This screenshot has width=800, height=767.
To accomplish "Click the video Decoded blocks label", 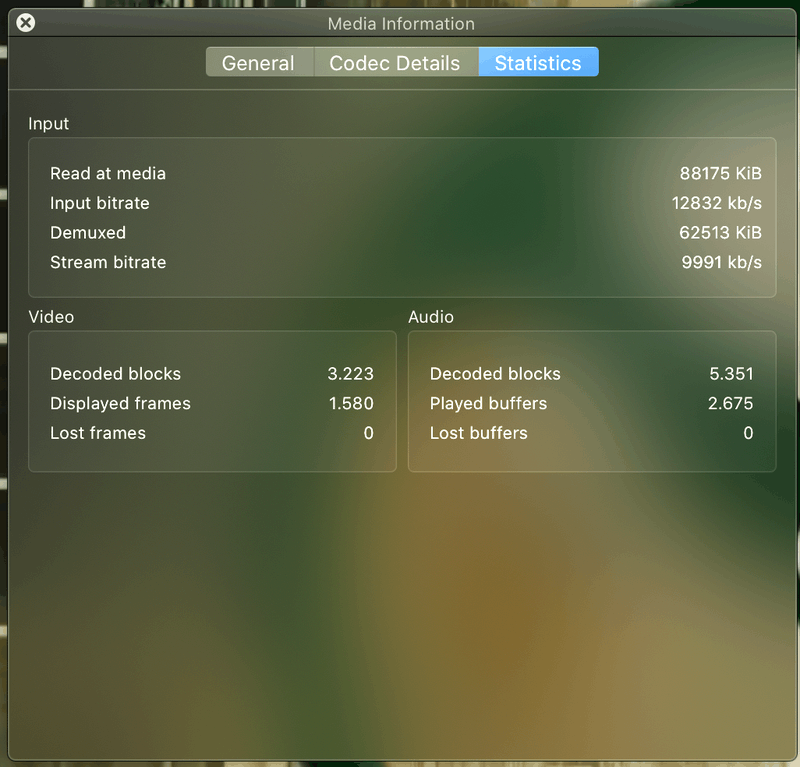I will coord(115,374).
